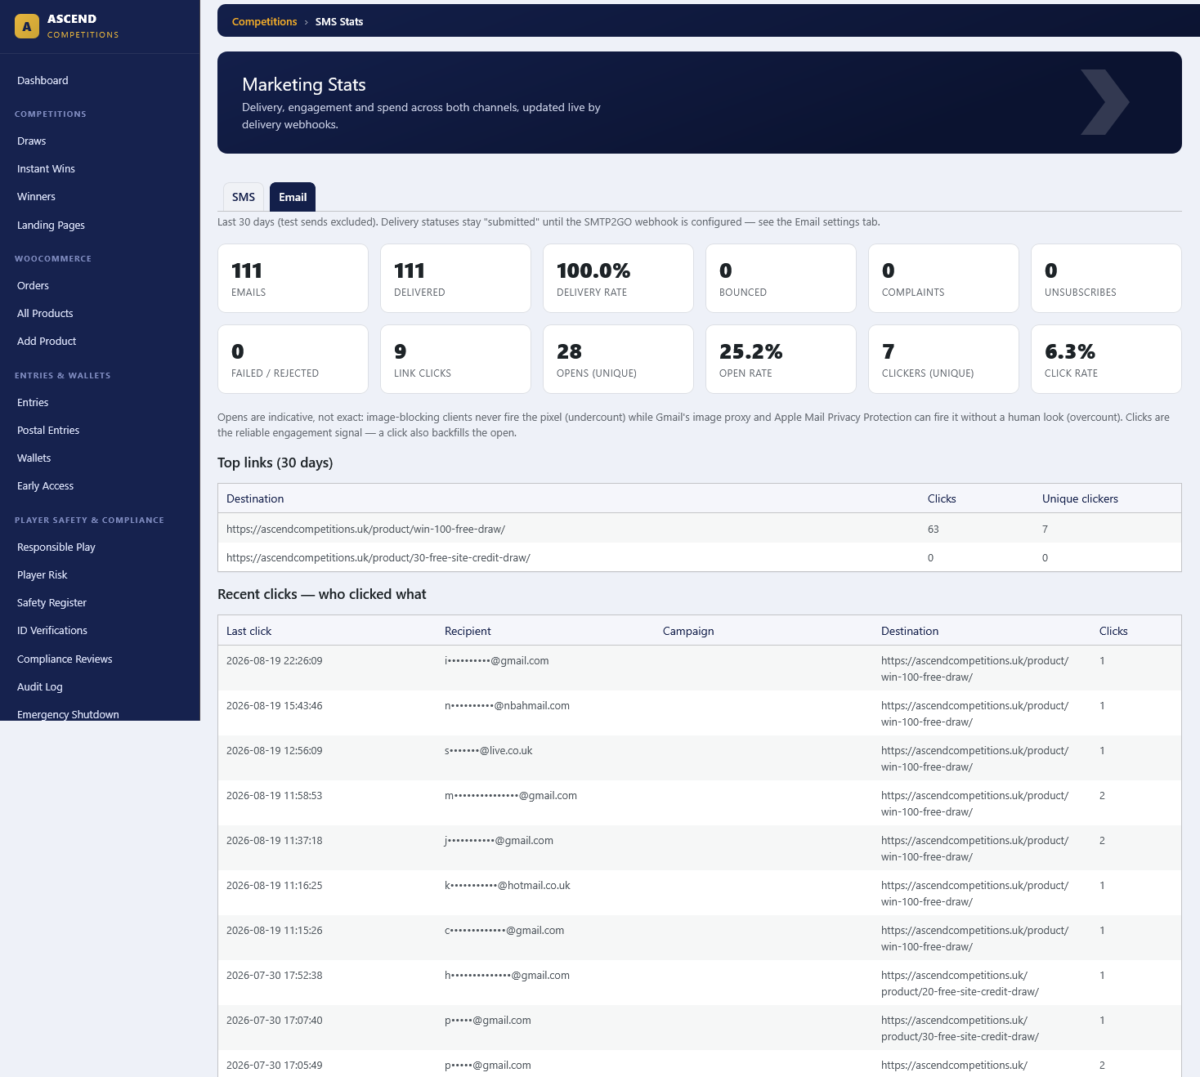Click the Destination header in Top links
Viewport: 1200px width, 1077px height.
(255, 499)
